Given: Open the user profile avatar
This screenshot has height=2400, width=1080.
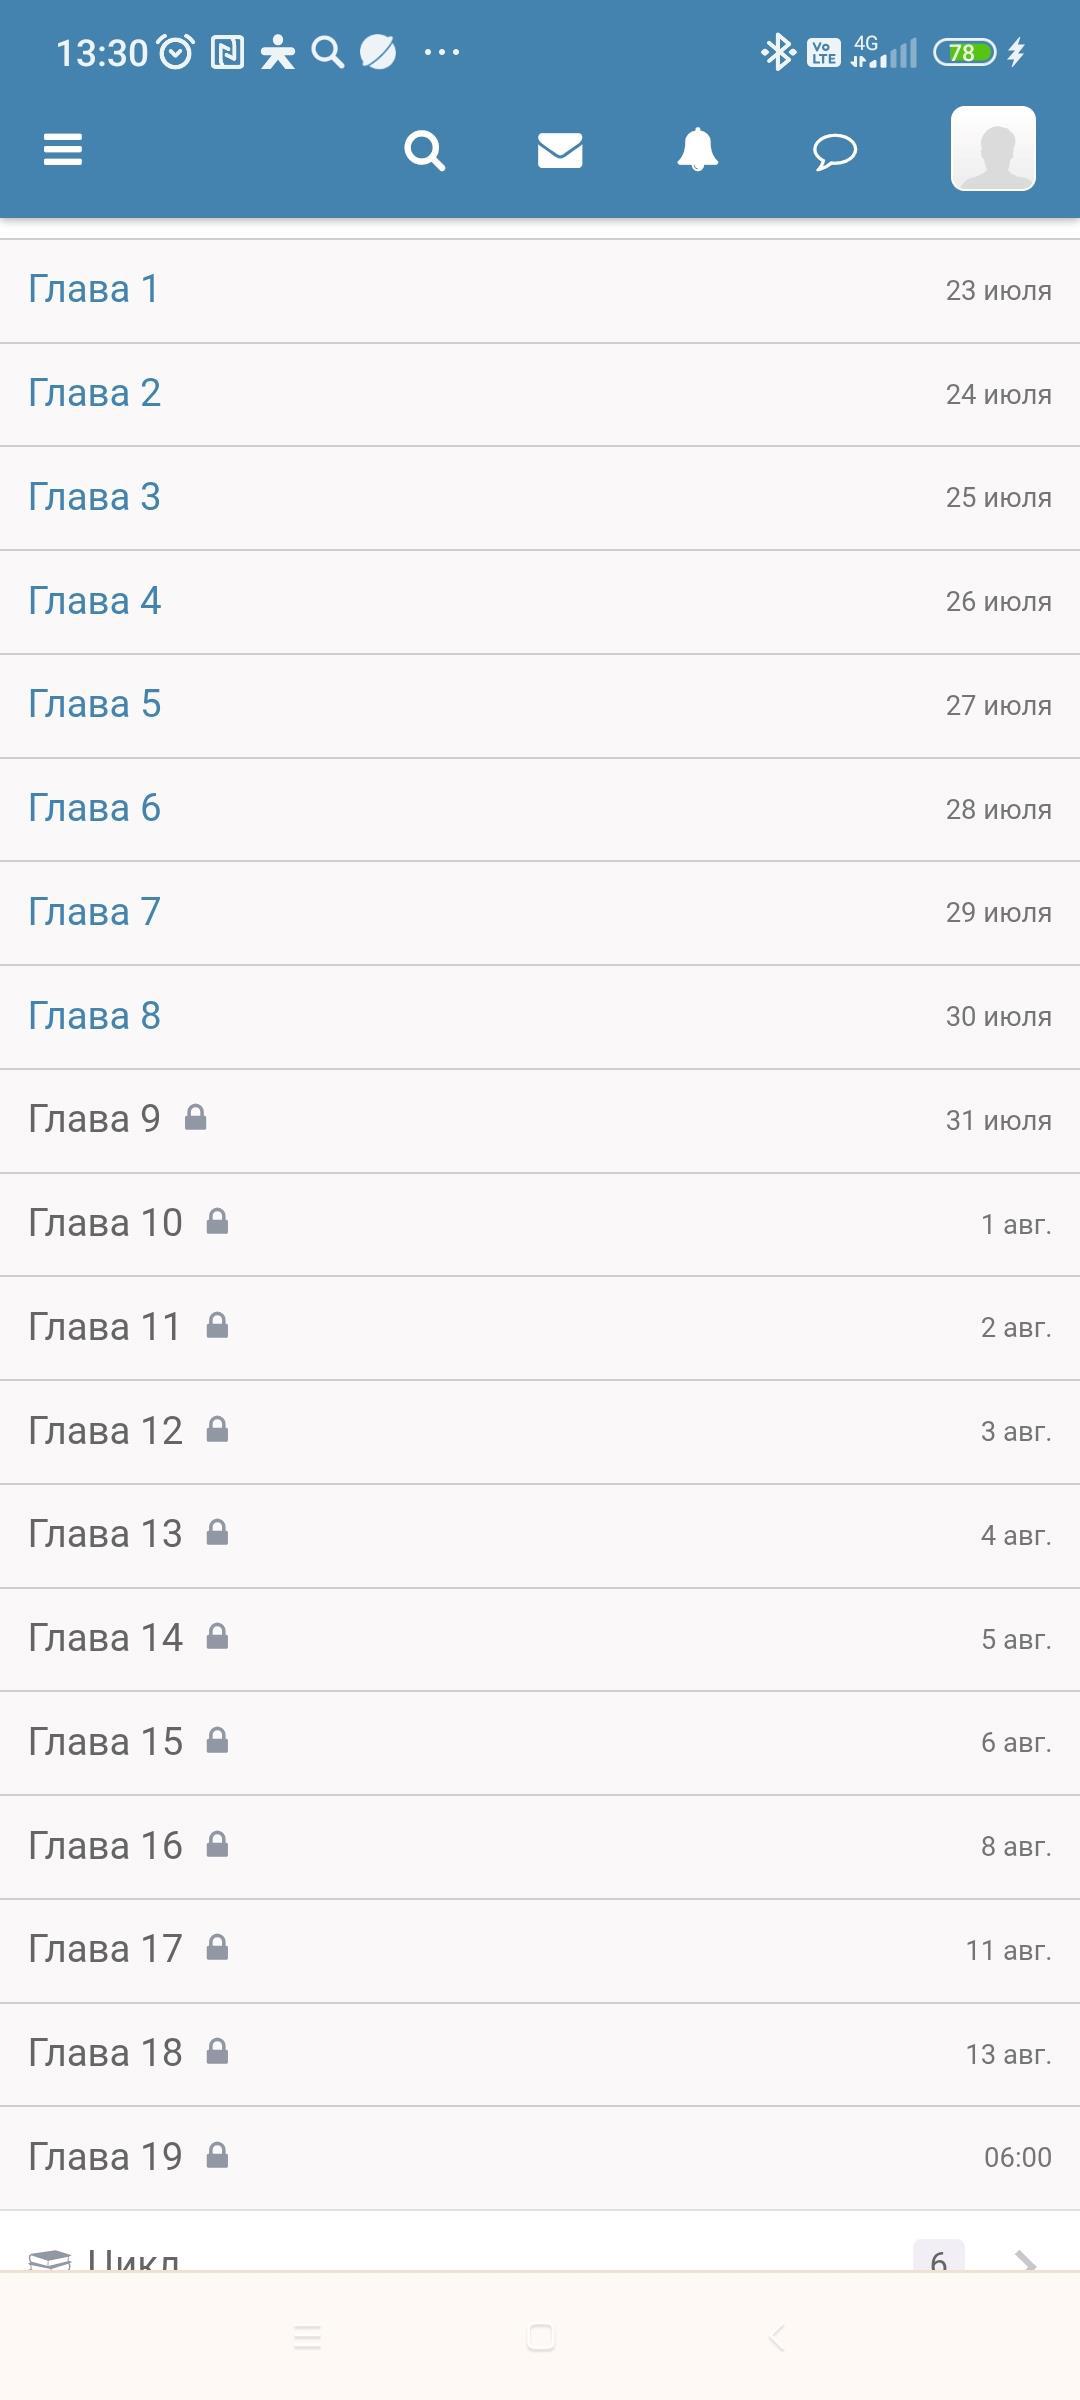Looking at the screenshot, I should pyautogui.click(x=992, y=149).
